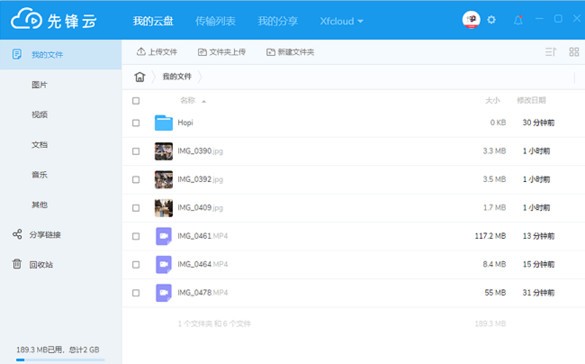585x364 pixels.
Task: Click the IMG_0478 video file icon
Action: coord(163,292)
